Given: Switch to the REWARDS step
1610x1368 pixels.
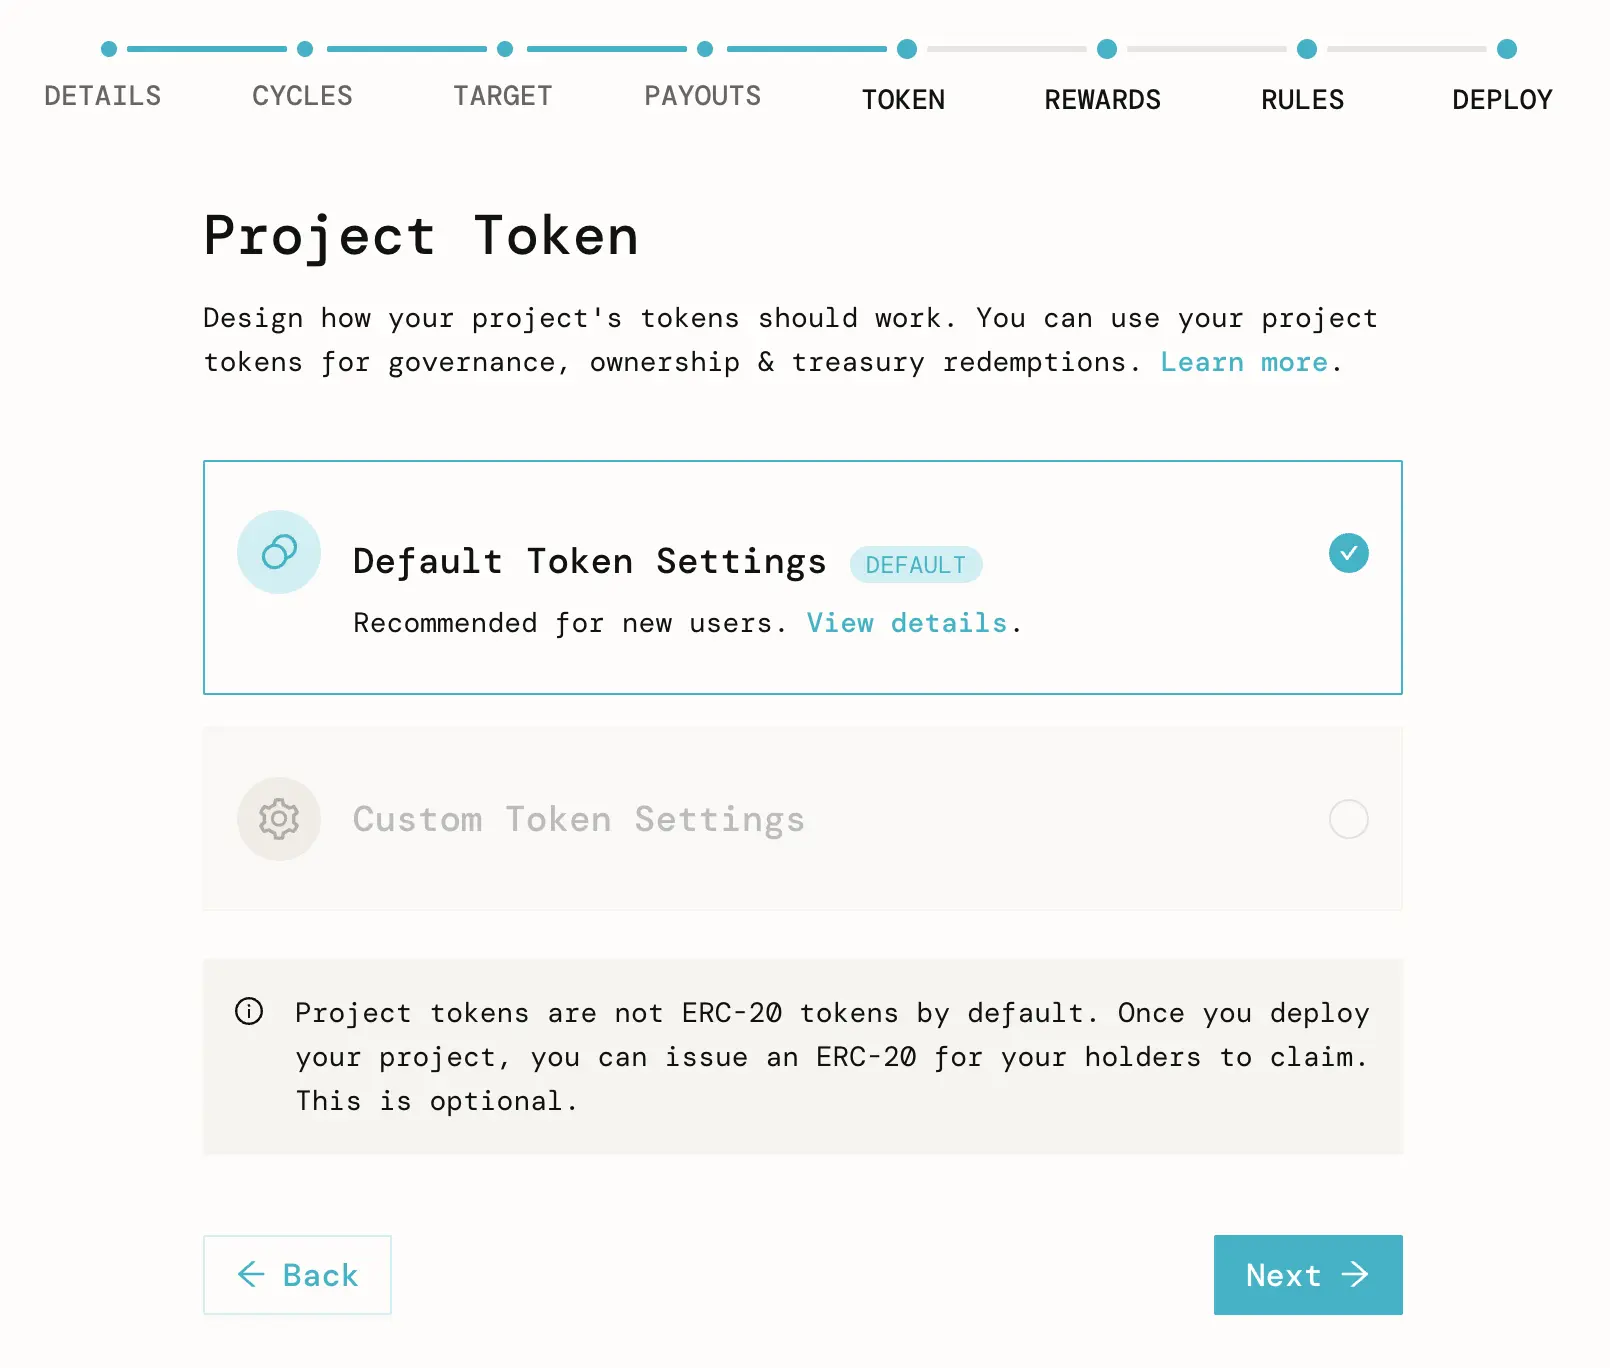Looking at the screenshot, I should pos(1103,100).
